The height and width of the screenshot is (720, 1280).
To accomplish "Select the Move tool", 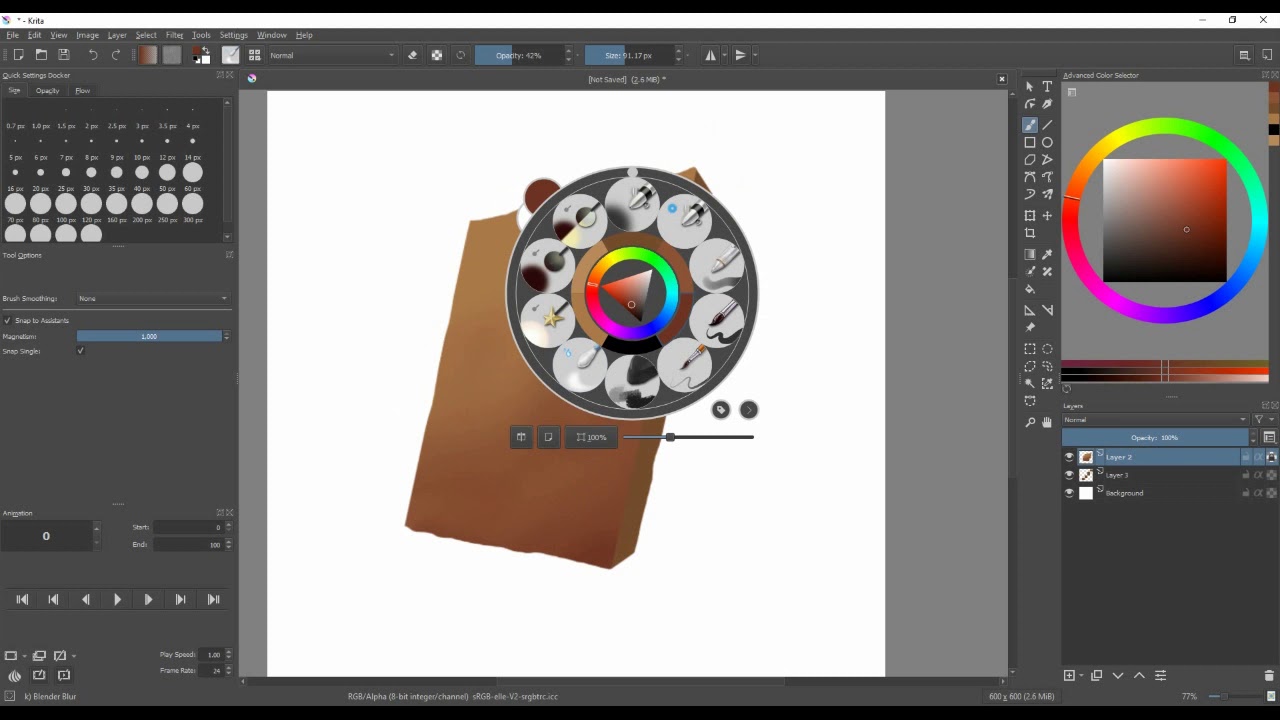I will [x=1047, y=216].
